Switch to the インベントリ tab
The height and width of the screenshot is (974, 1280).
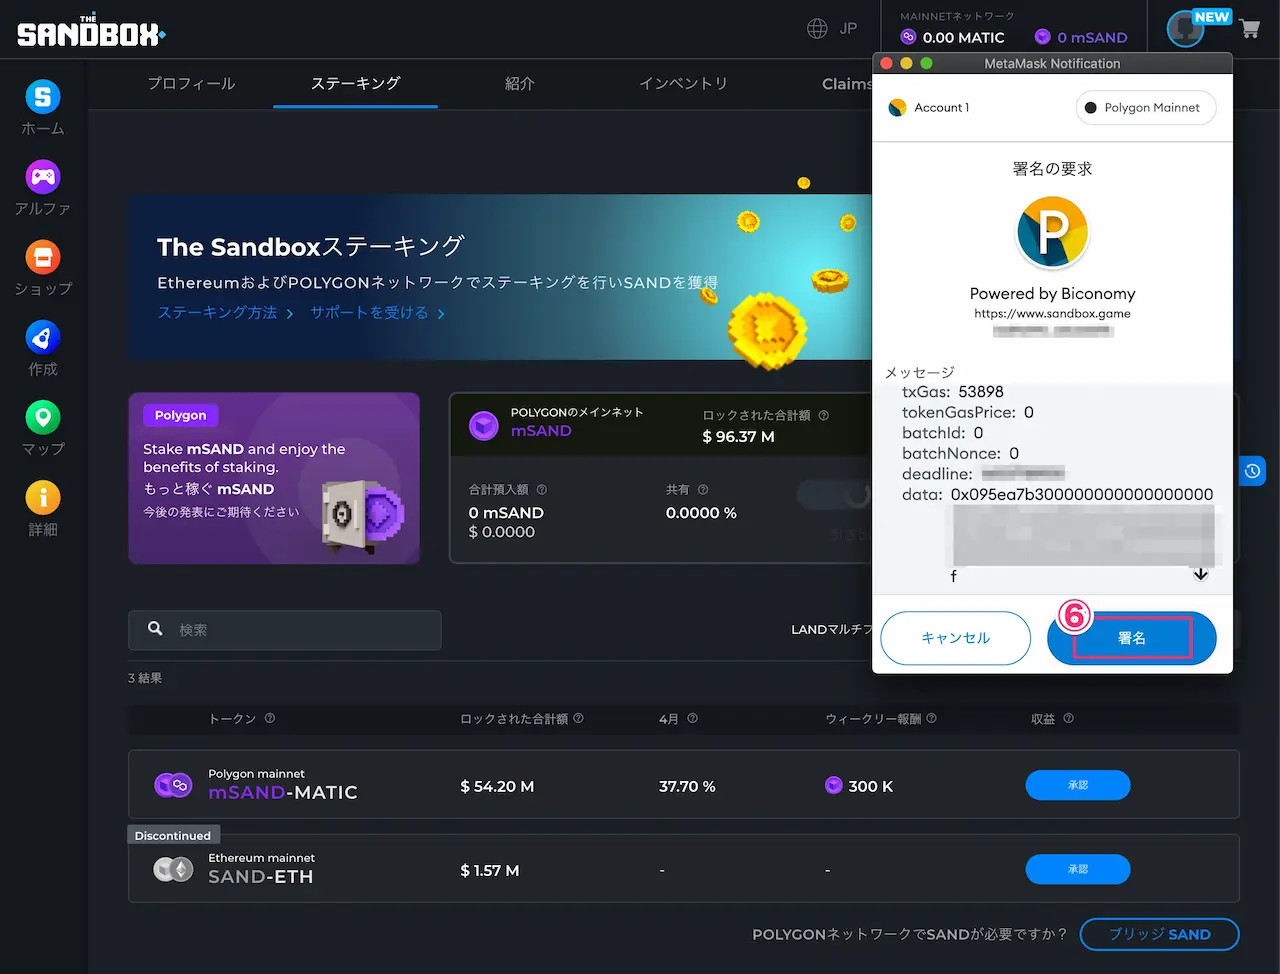(683, 84)
